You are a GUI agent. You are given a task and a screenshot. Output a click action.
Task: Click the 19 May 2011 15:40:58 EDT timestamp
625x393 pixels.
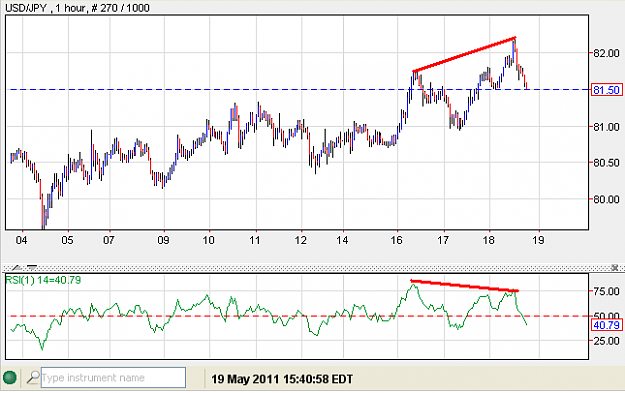tap(282, 379)
